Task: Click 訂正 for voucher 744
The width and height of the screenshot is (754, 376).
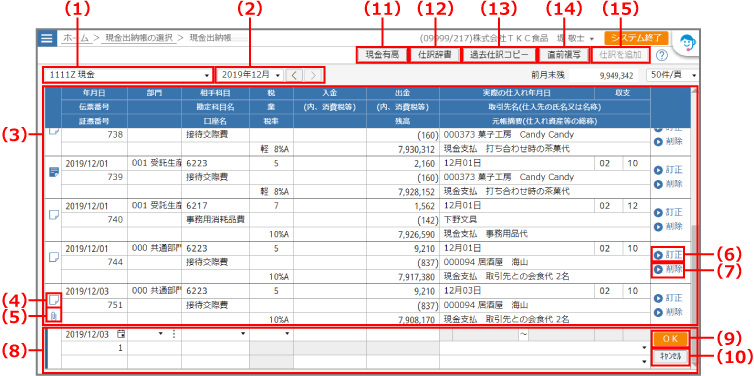Action: point(668,254)
